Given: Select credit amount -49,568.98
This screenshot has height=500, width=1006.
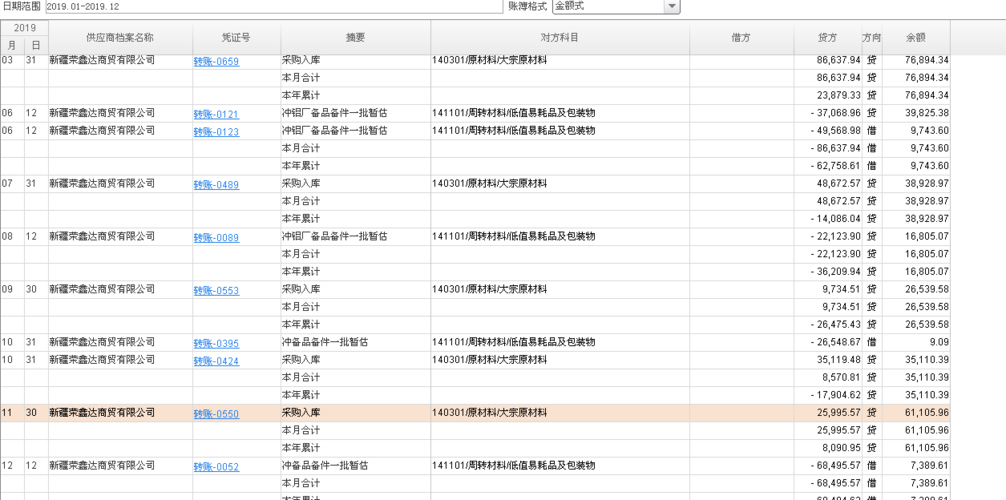Looking at the screenshot, I should tap(835, 131).
